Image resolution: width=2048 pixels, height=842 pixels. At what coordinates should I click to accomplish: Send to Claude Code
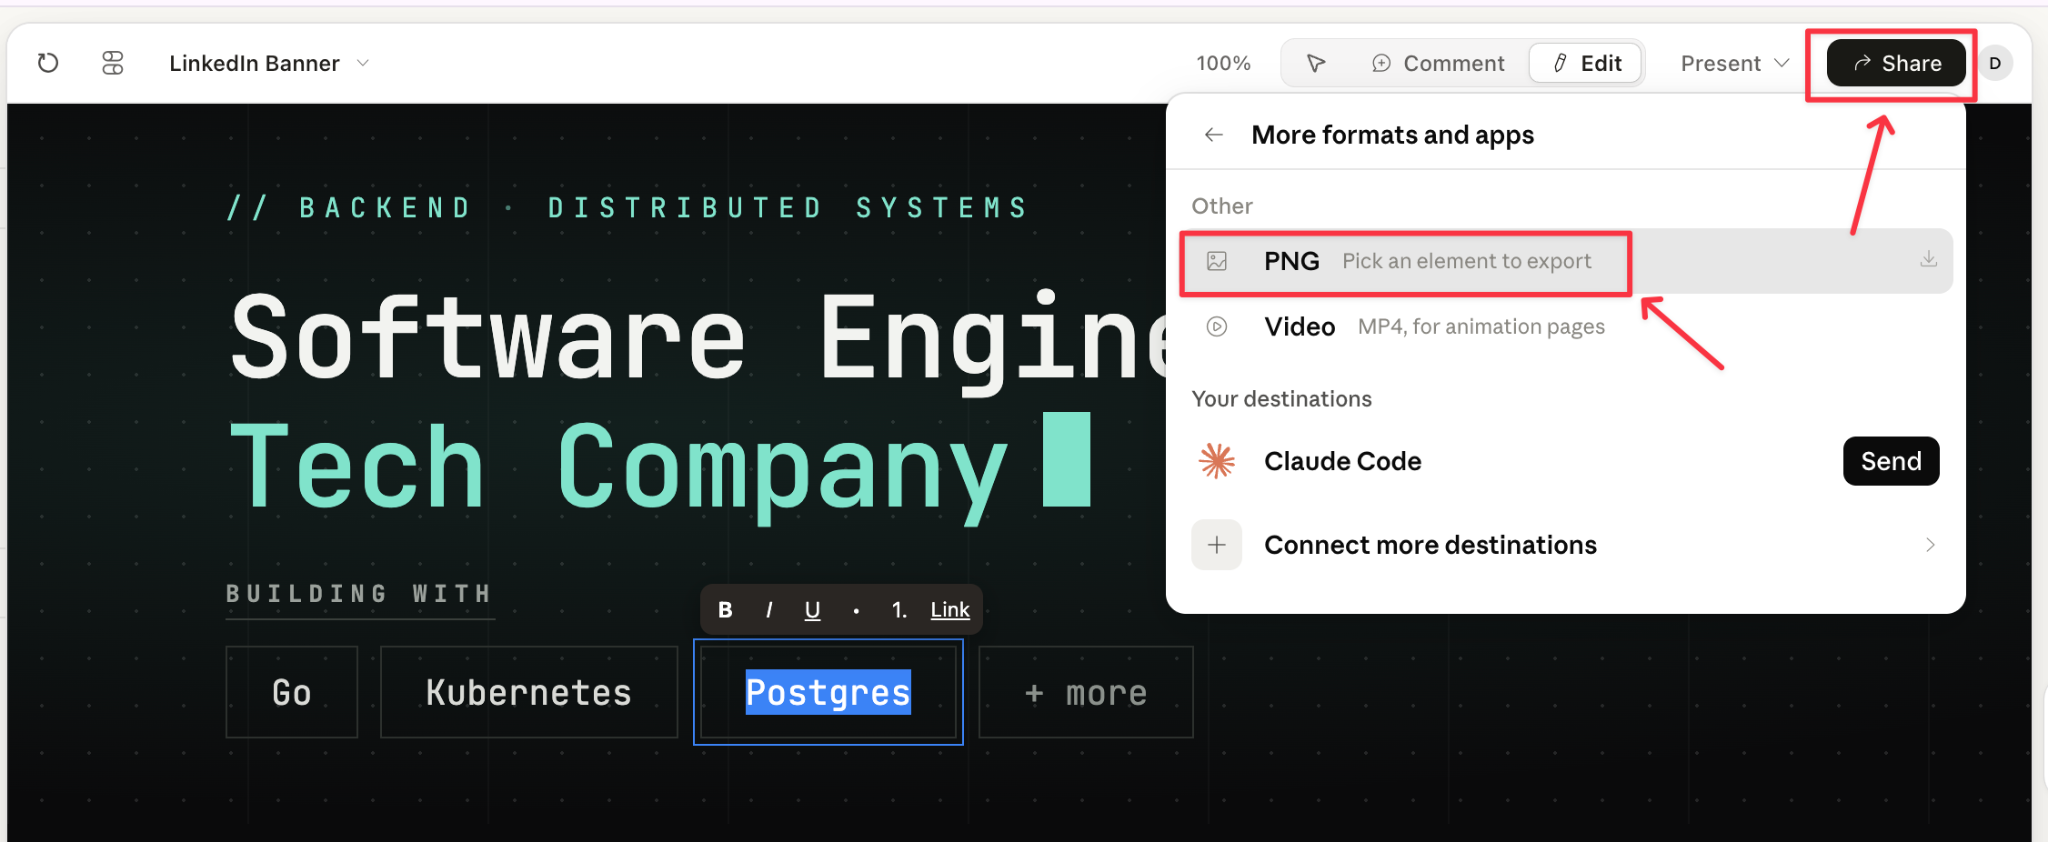(x=1891, y=461)
